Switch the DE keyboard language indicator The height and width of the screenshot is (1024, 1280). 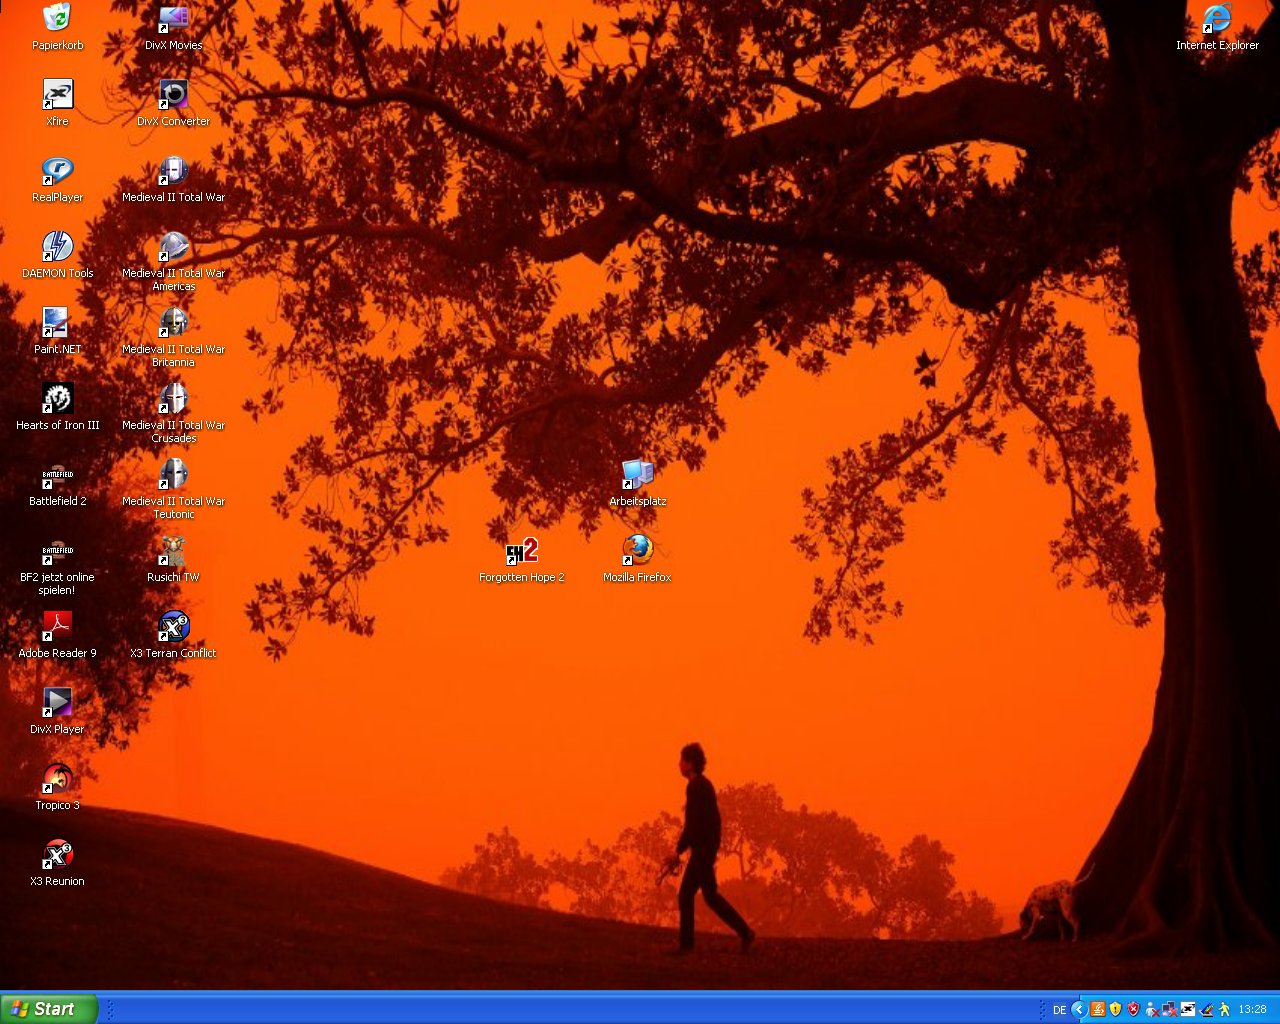click(x=1059, y=1009)
